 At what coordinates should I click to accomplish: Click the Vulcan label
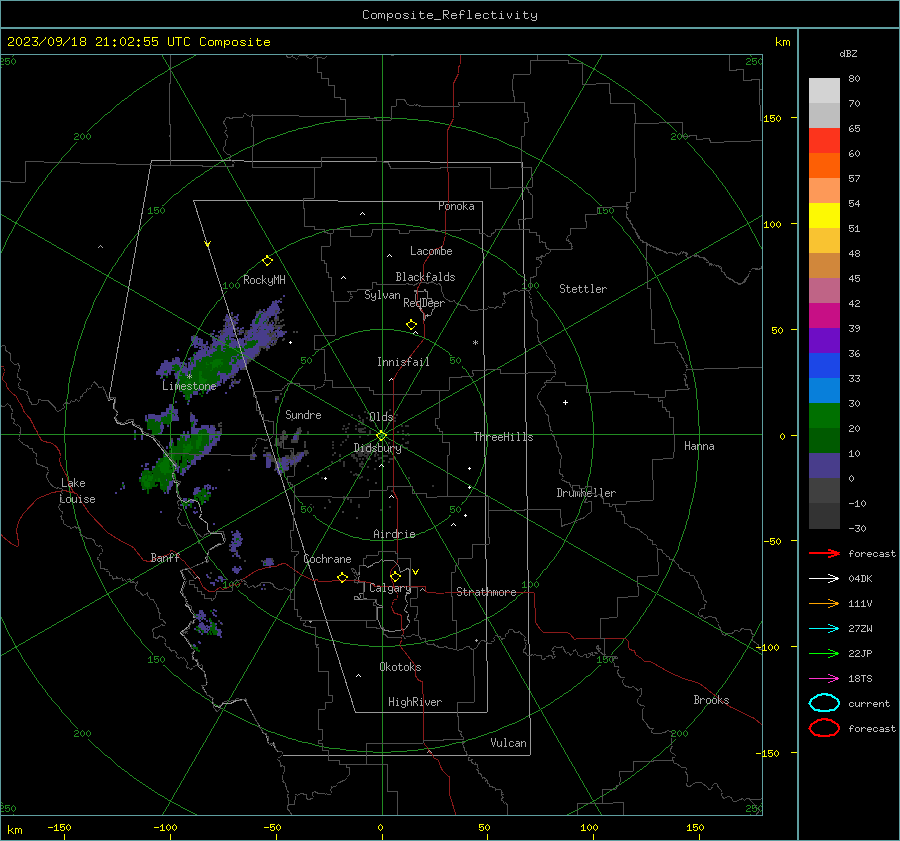509,743
